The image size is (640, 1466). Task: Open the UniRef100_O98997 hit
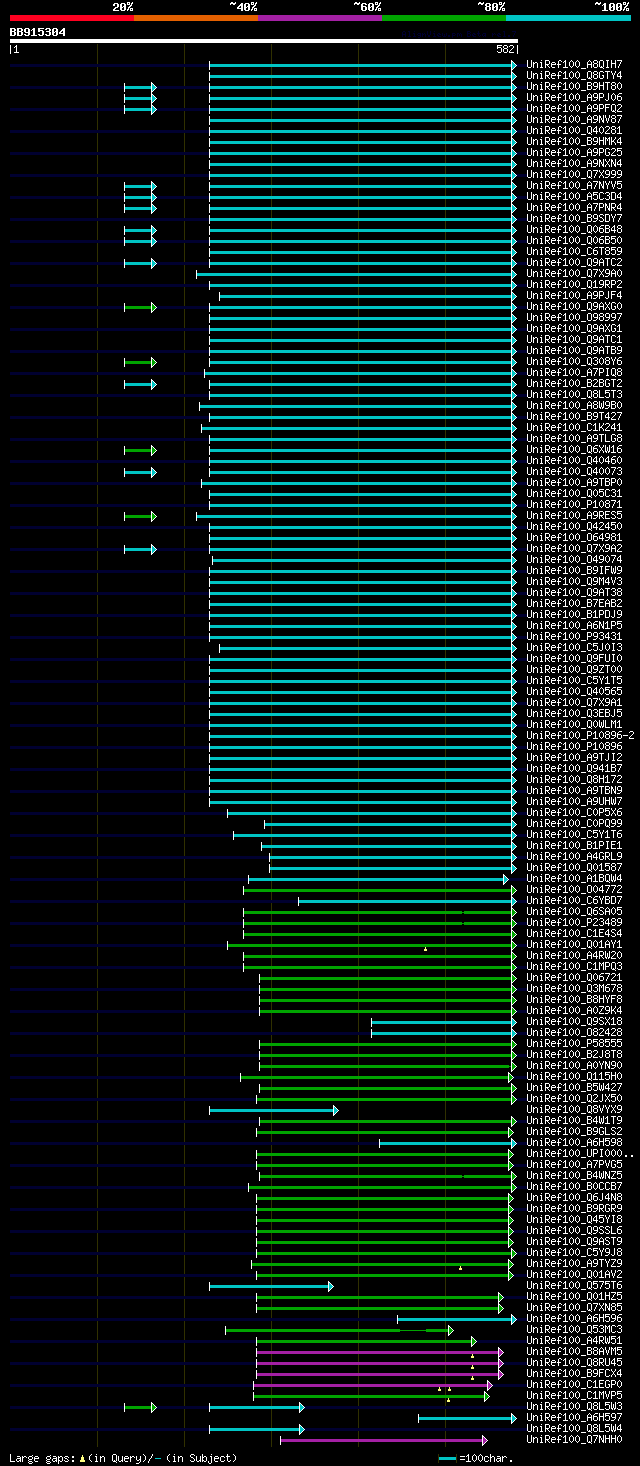tap(574, 317)
